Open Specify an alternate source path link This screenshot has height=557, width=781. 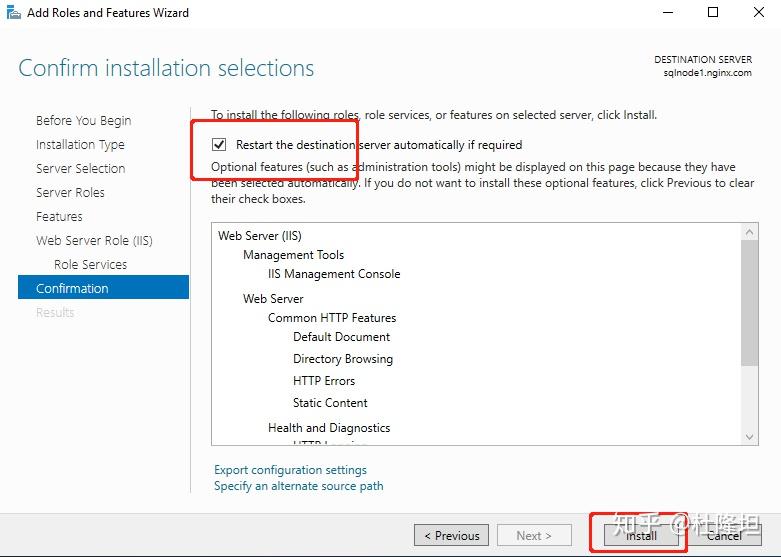point(298,486)
